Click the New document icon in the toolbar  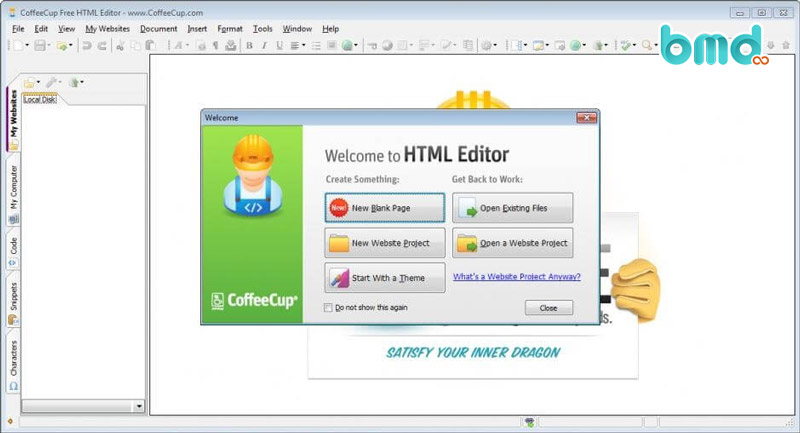18,46
